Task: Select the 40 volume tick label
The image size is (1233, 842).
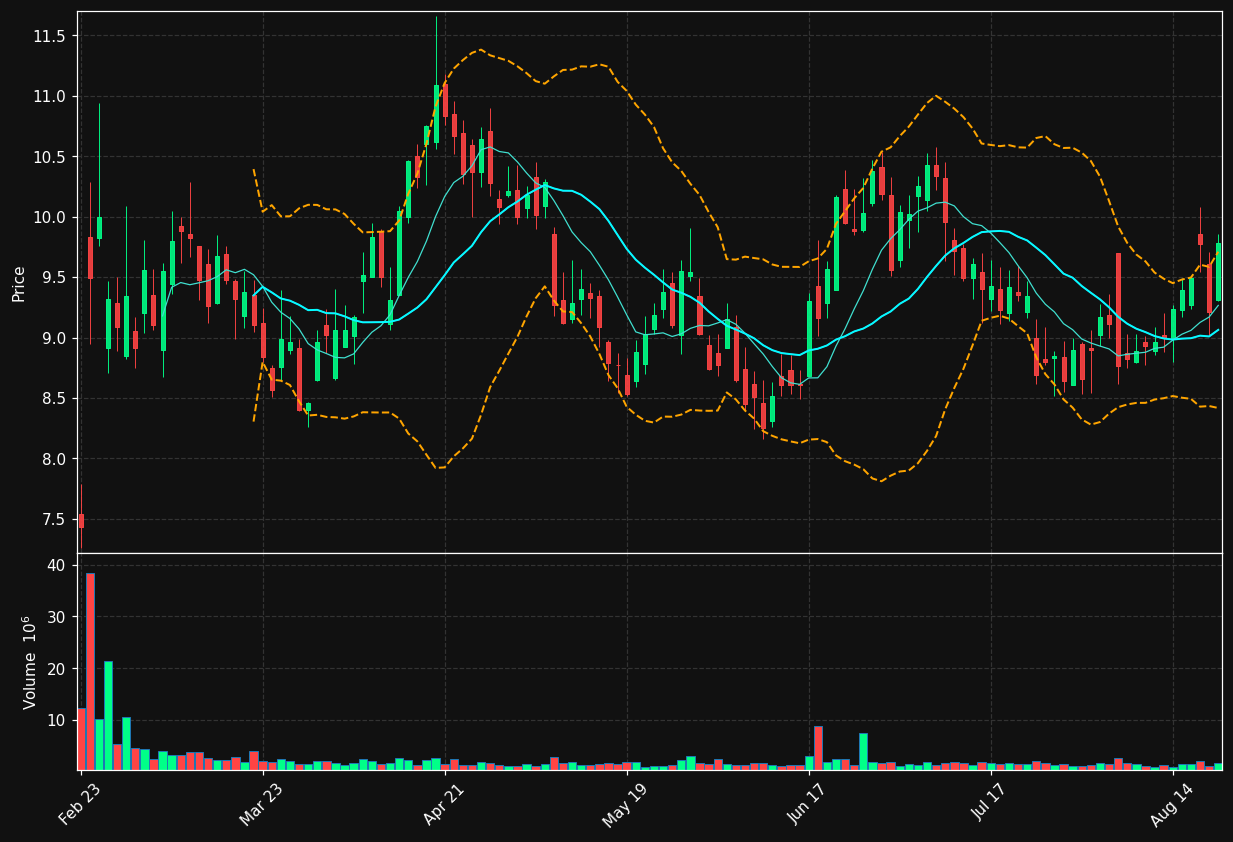Action: click(x=56, y=566)
